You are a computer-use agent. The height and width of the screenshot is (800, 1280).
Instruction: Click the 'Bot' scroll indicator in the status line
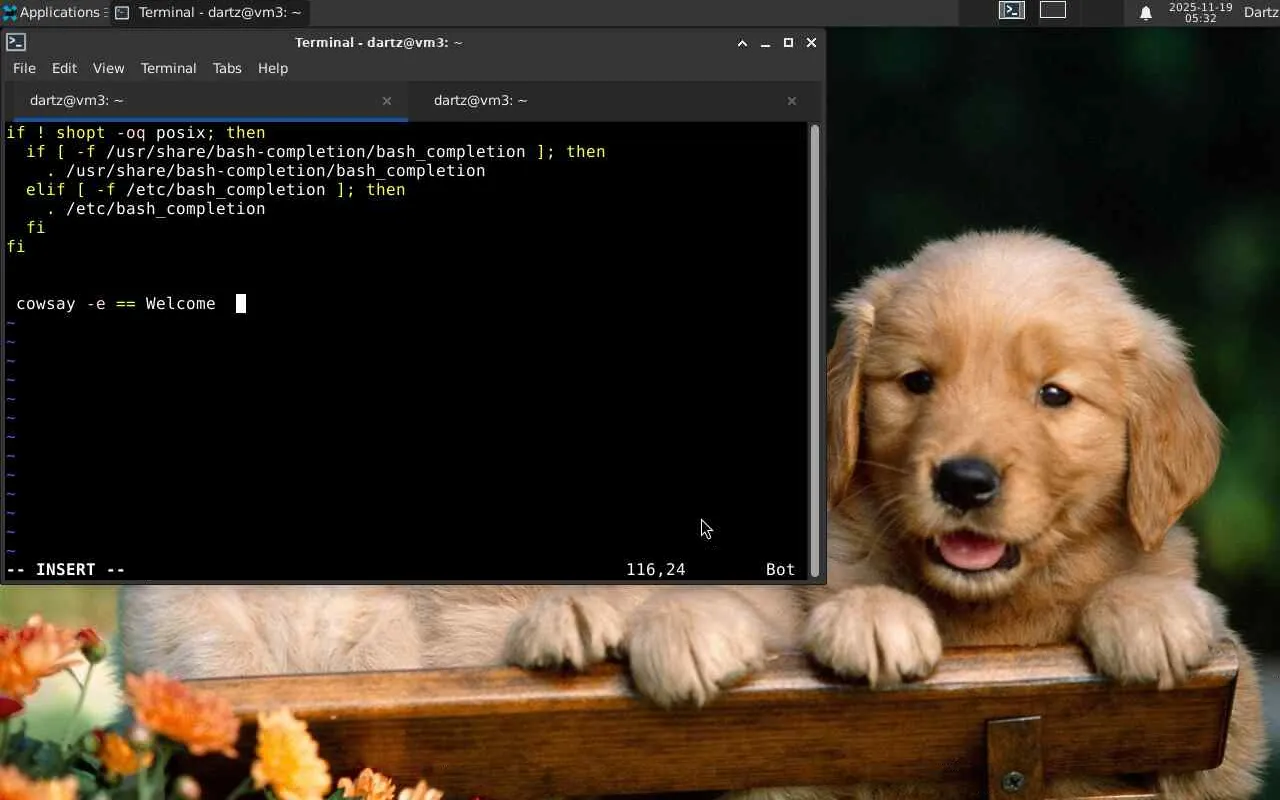coord(781,570)
